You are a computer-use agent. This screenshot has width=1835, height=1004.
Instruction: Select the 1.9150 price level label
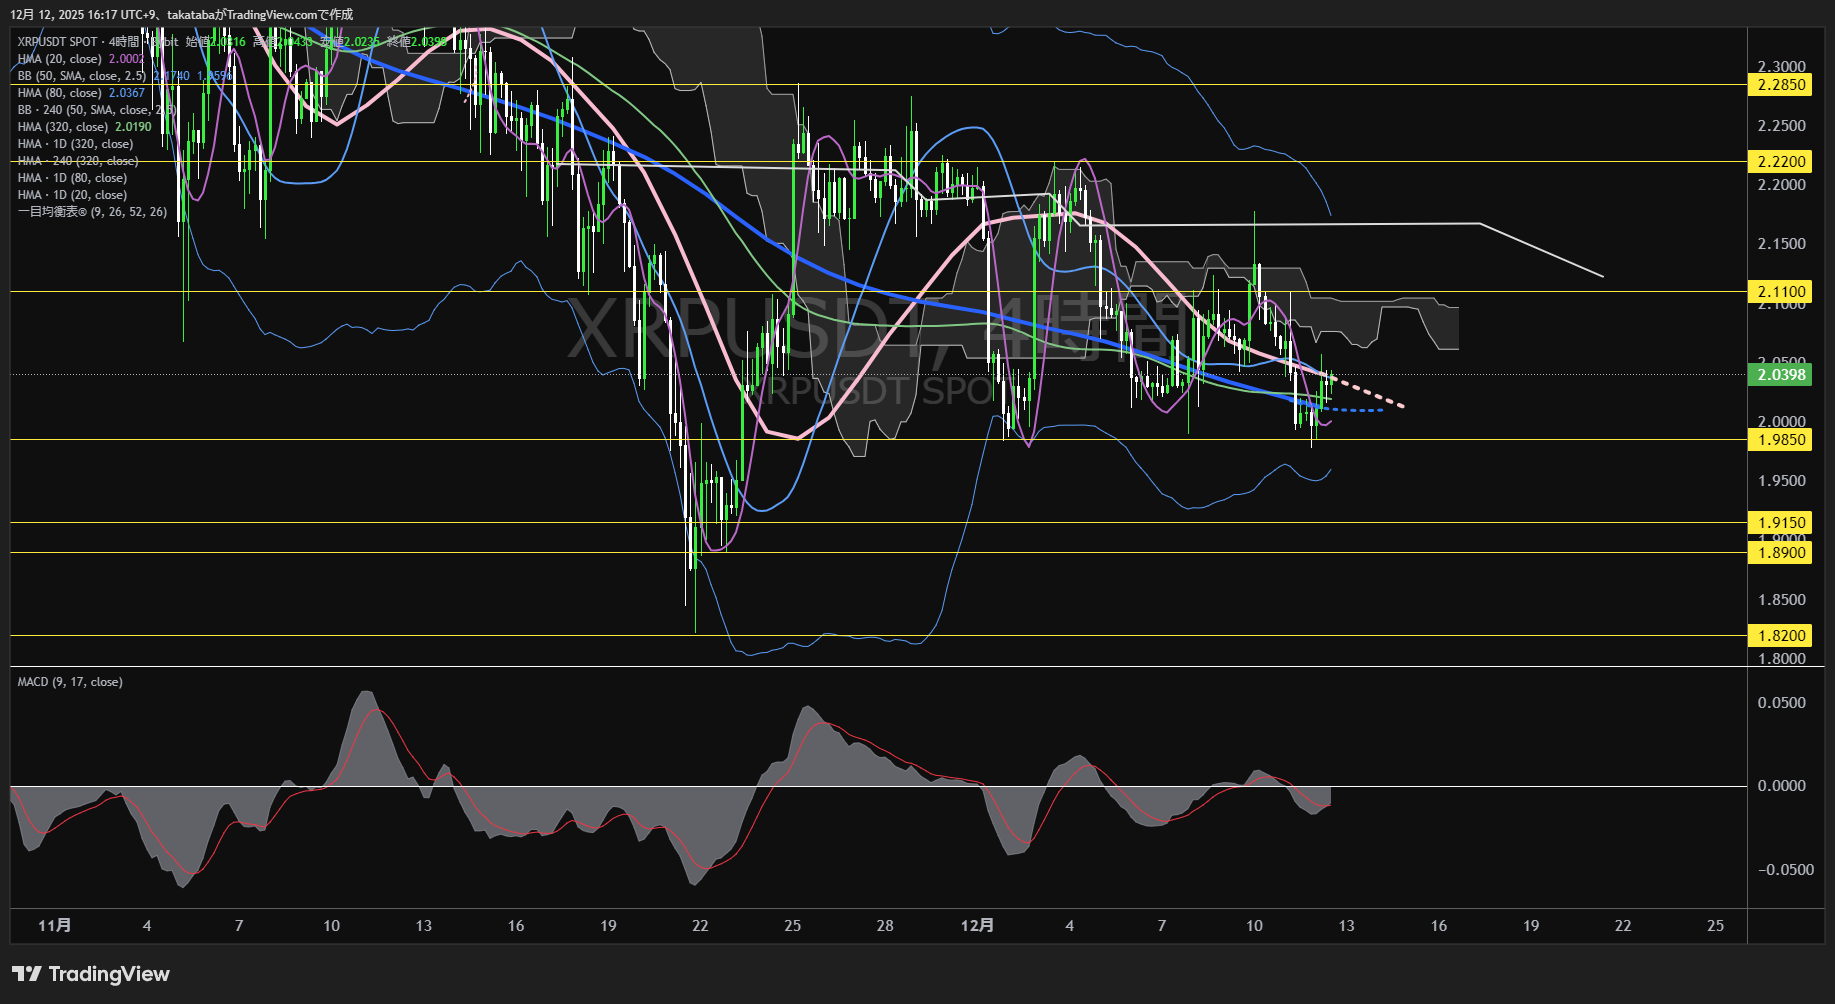[1781, 522]
